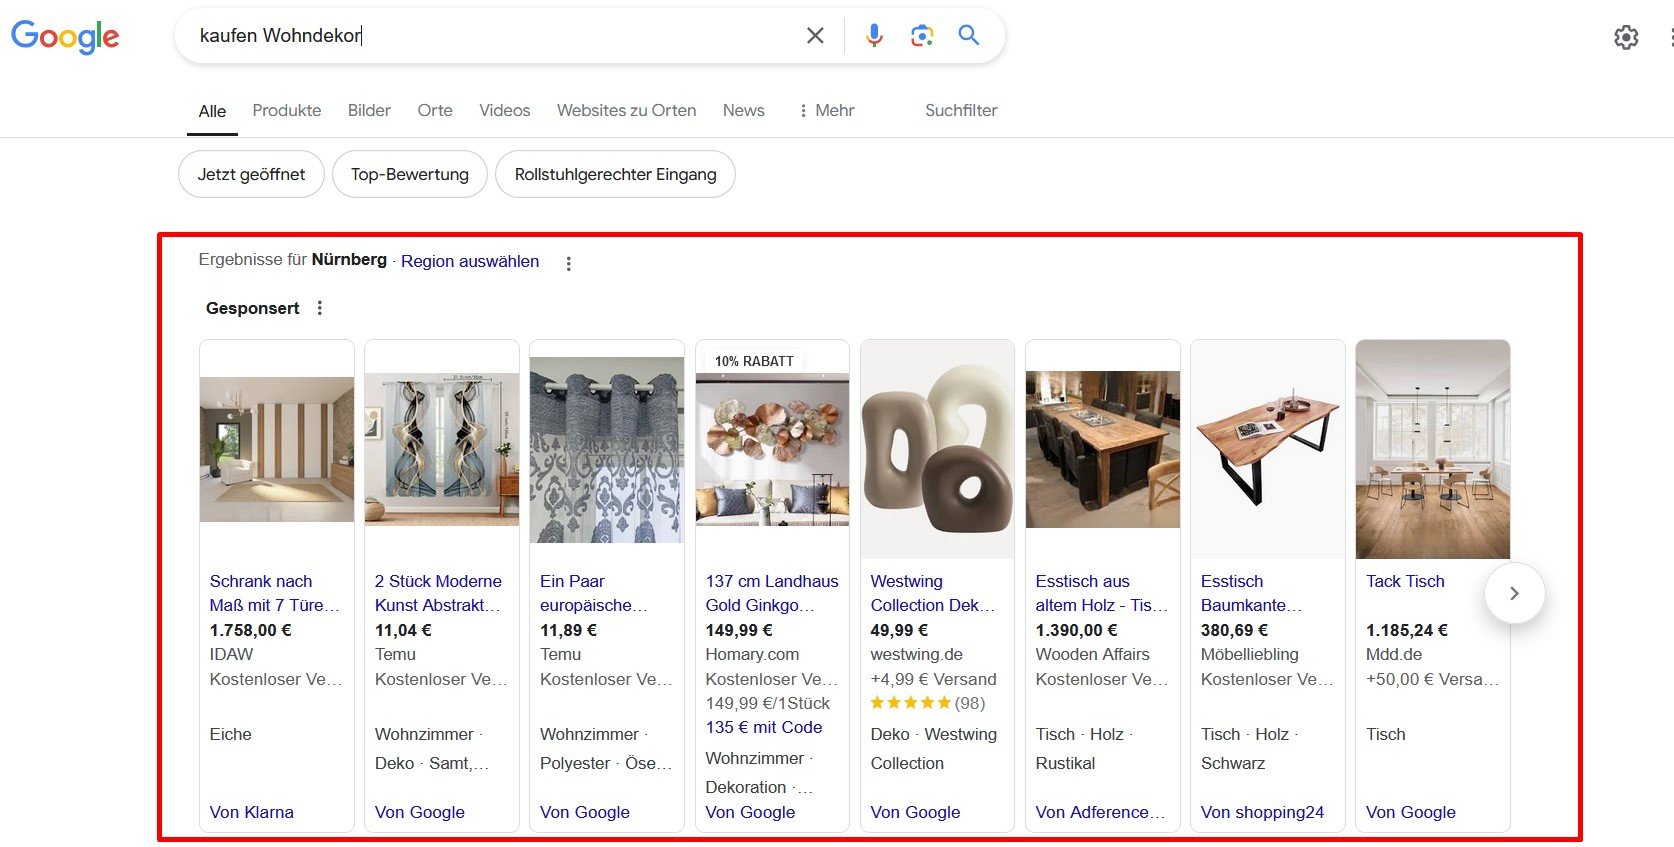Screen dimensions: 1674x847
Task: Click the Region auswählen link
Action: [470, 261]
